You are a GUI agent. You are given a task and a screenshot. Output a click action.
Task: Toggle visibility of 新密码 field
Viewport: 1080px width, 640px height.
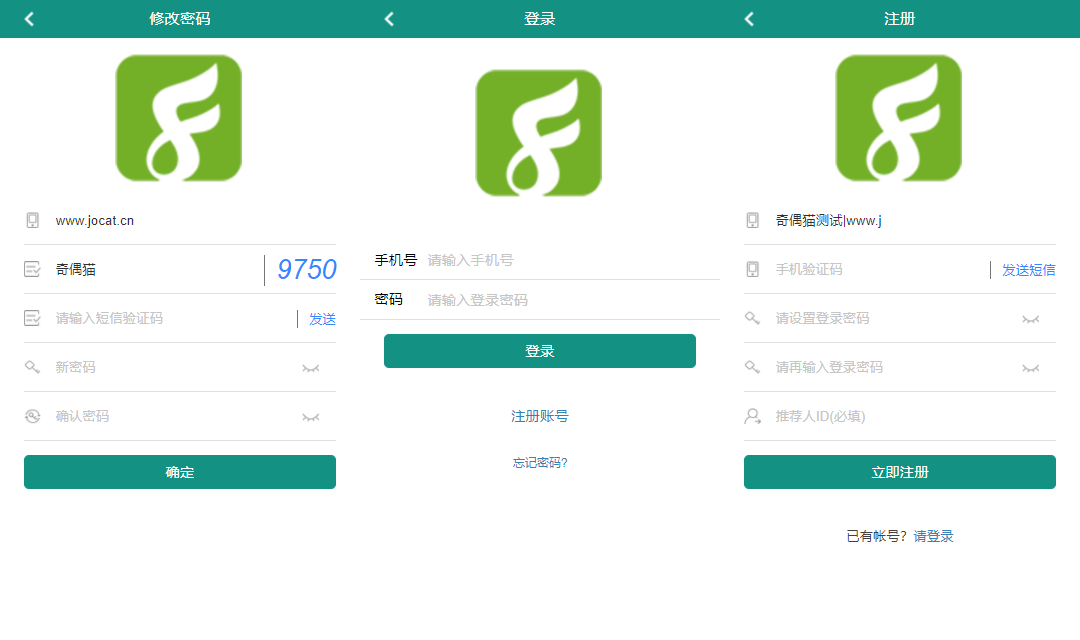311,369
